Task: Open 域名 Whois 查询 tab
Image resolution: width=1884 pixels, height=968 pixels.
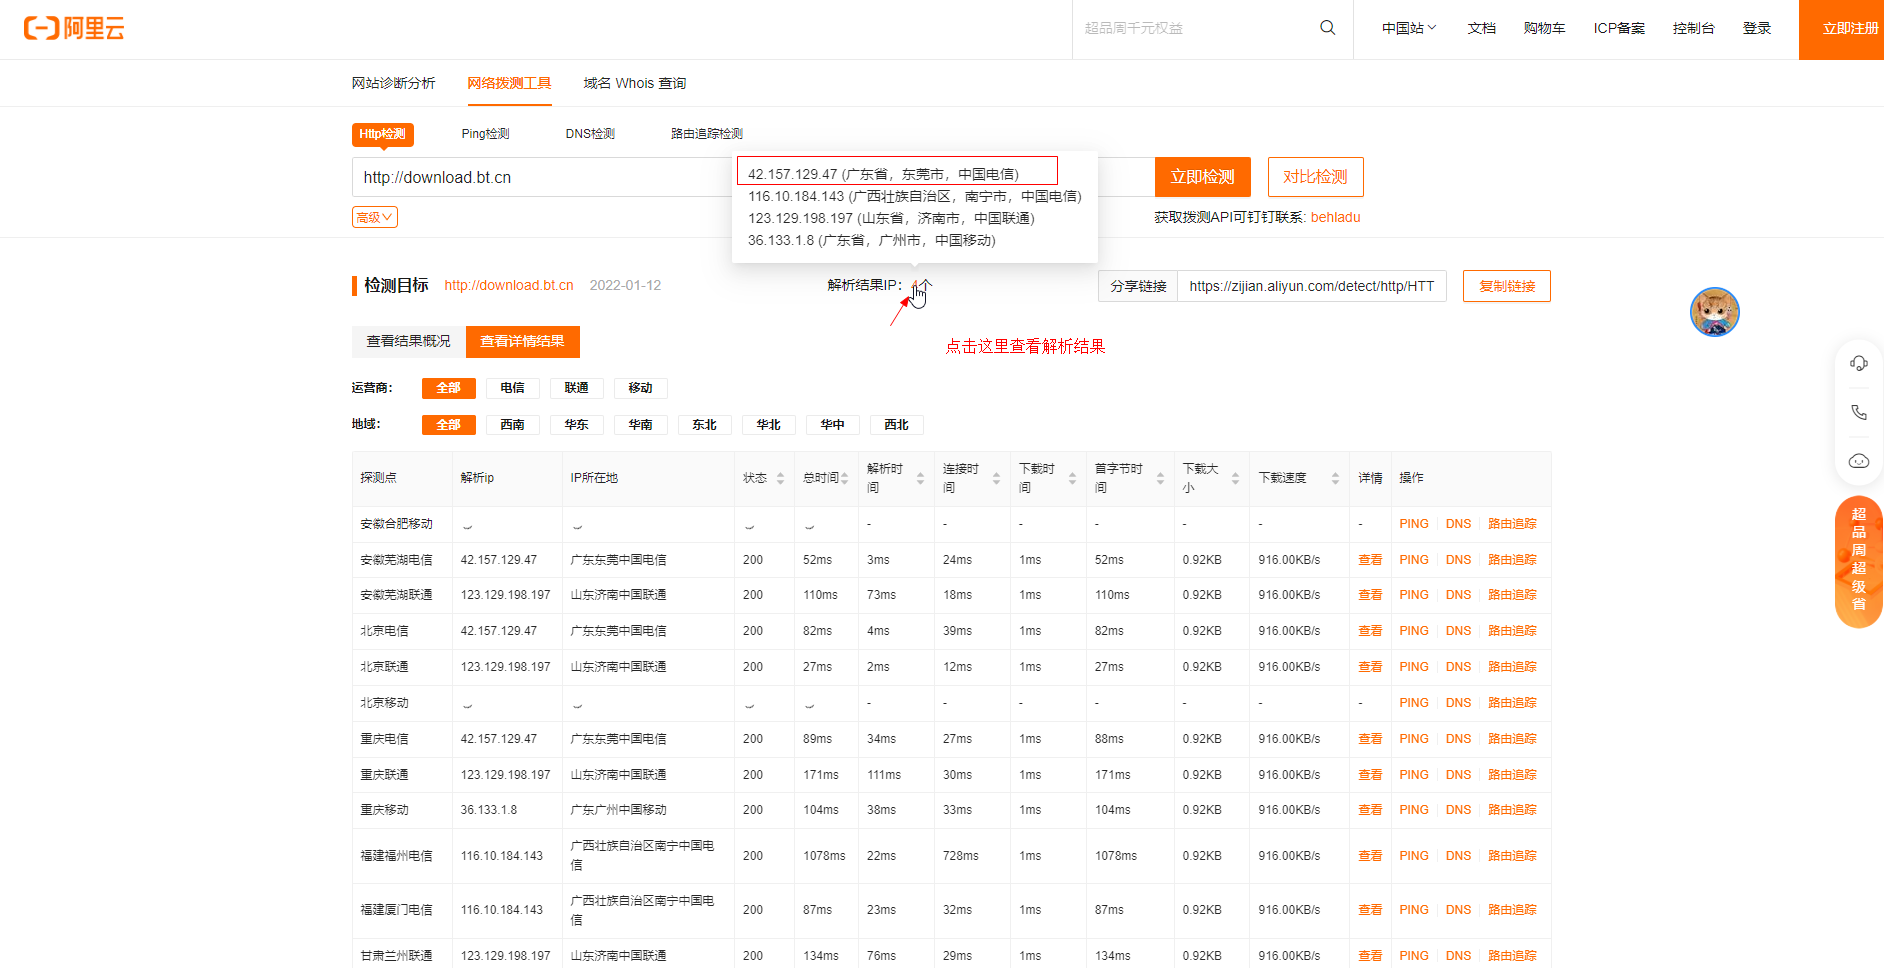Action: coord(634,83)
